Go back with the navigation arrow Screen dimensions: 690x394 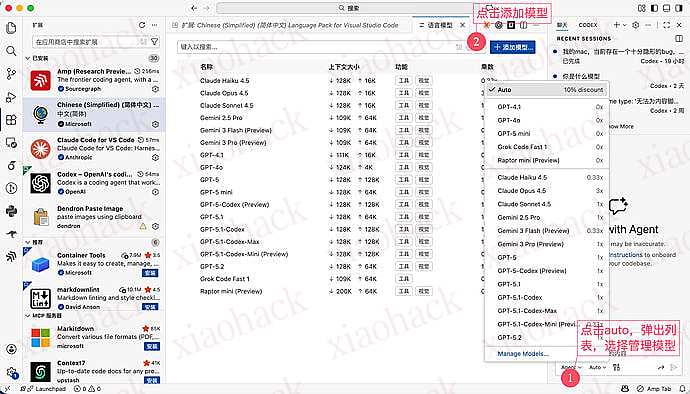coord(194,8)
